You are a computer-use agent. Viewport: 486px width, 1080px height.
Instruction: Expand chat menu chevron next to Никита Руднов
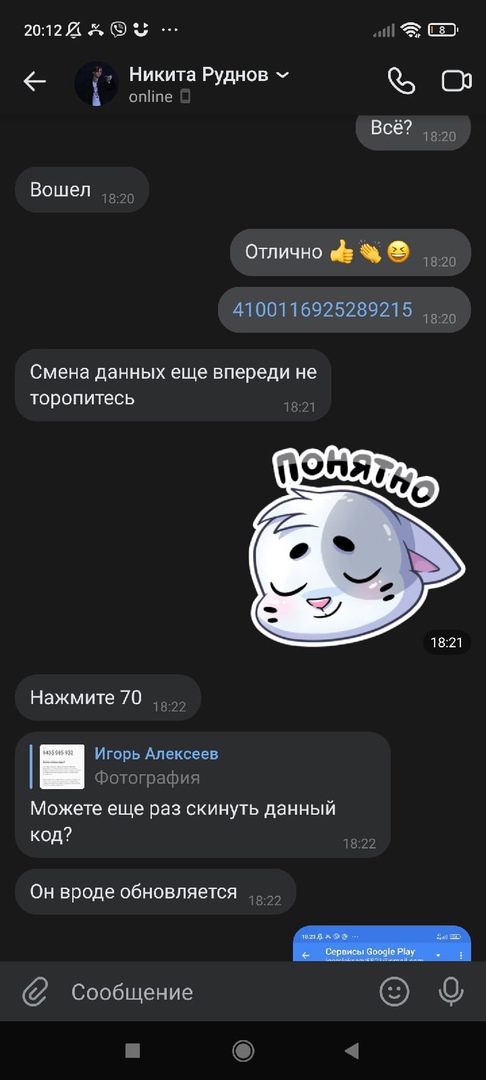(x=282, y=75)
